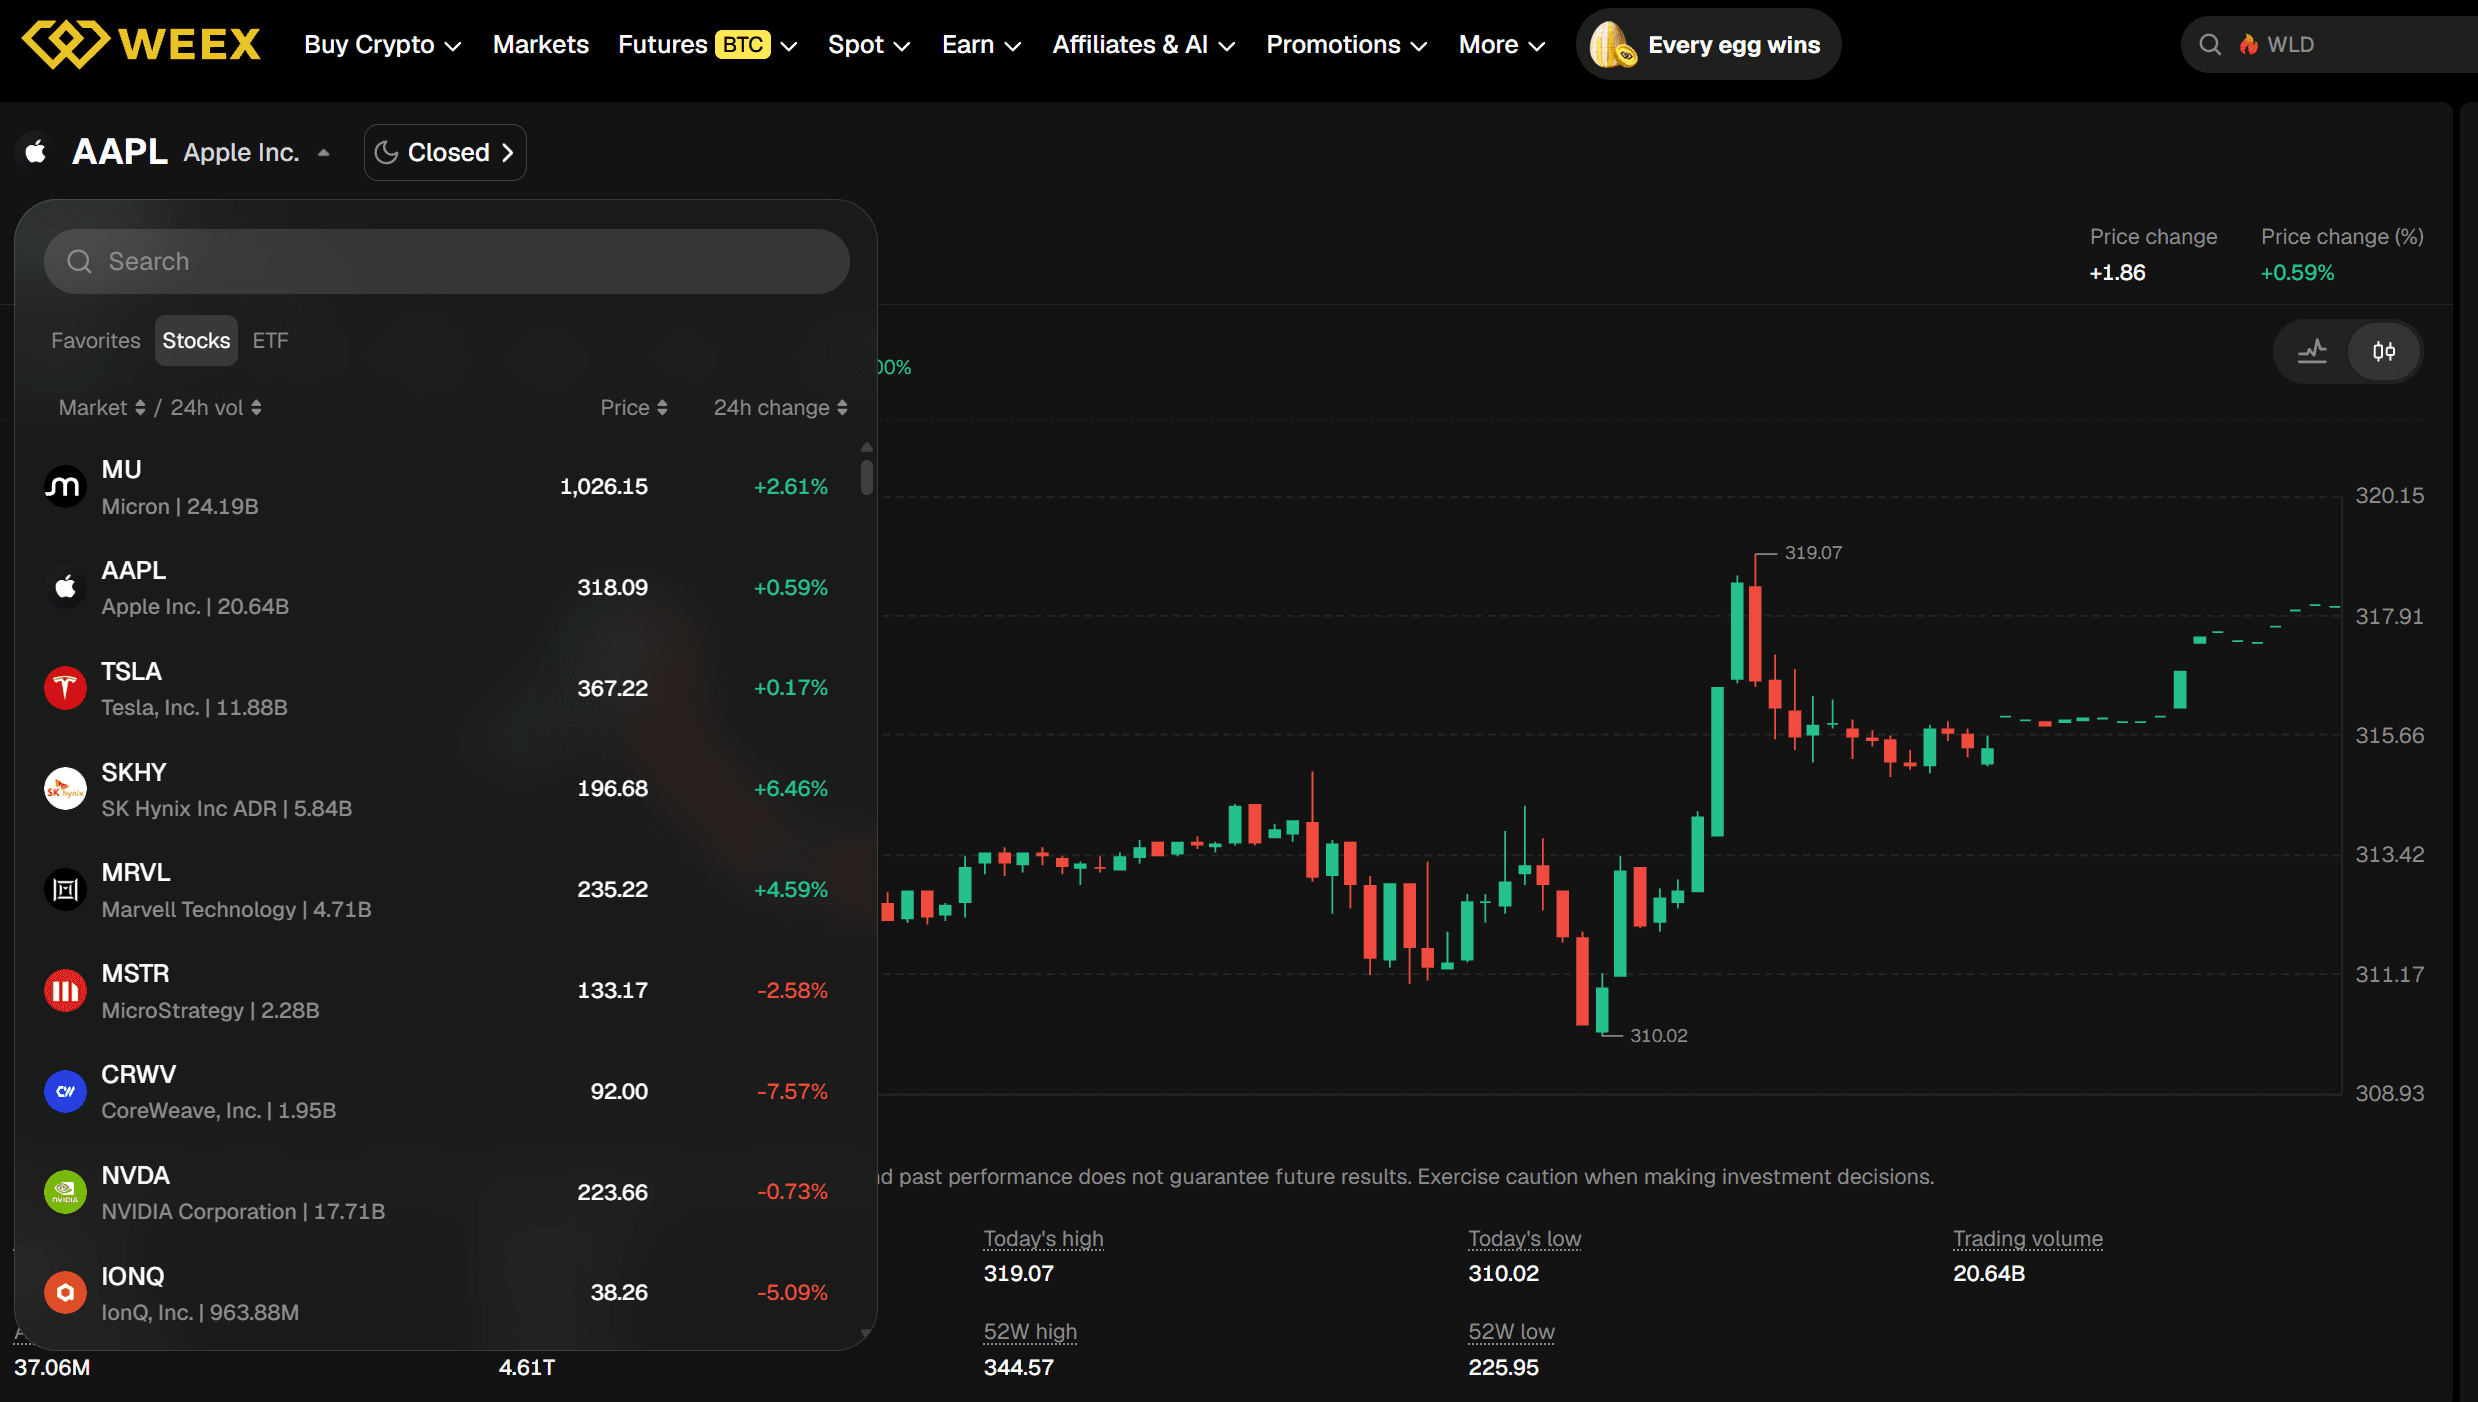2478x1402 pixels.
Task: Click the IonQ logo icon
Action: click(x=65, y=1293)
